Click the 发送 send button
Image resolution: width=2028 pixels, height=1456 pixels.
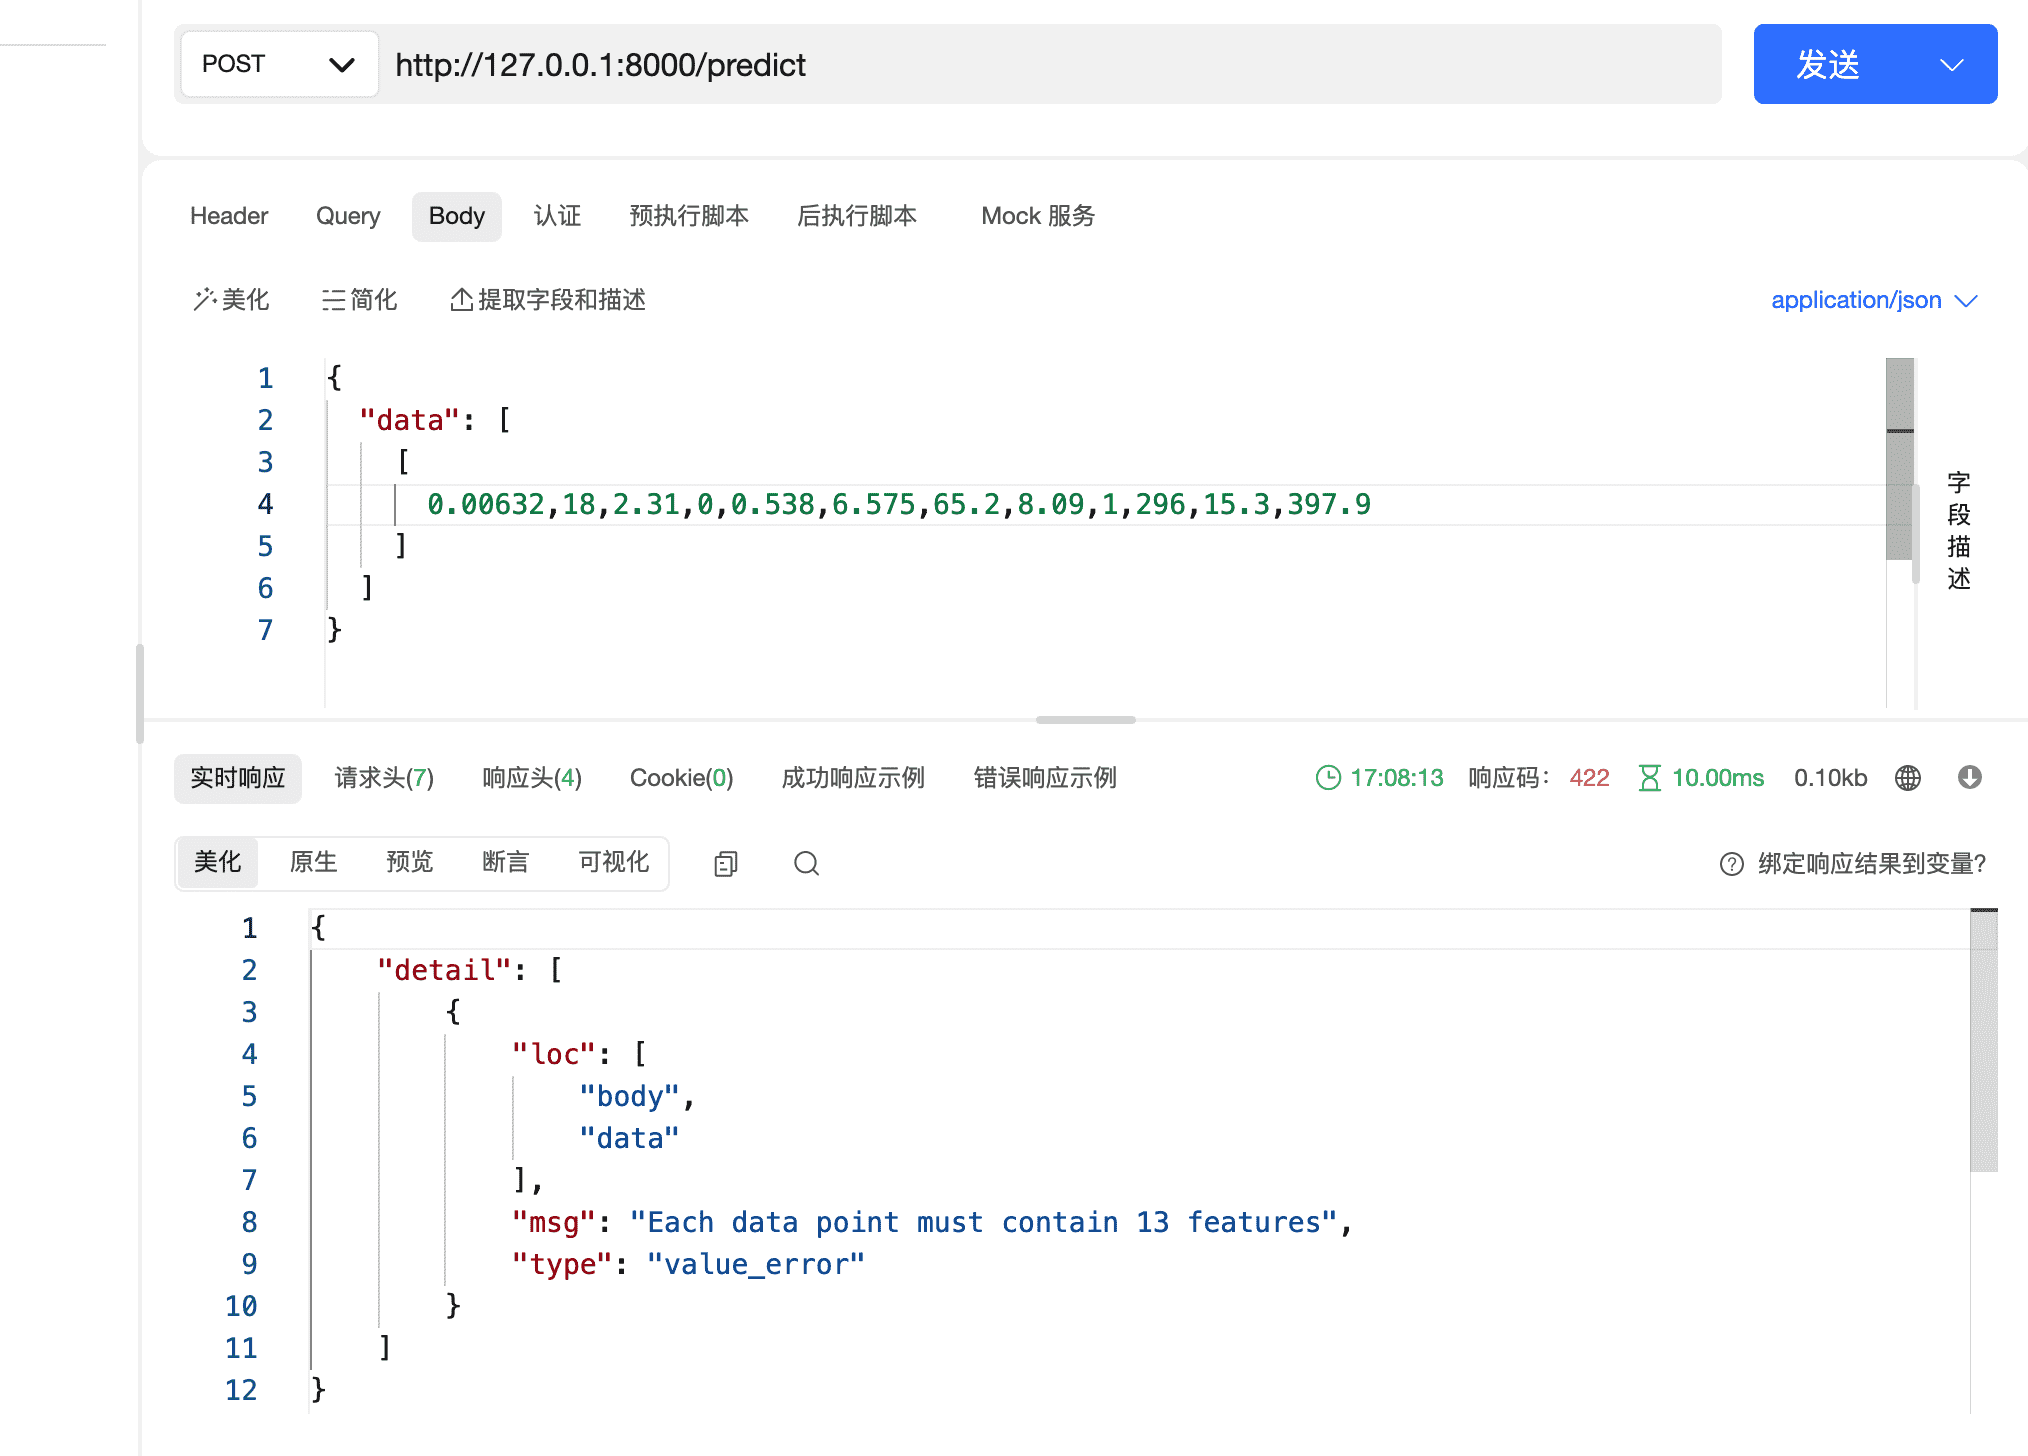tap(1828, 65)
